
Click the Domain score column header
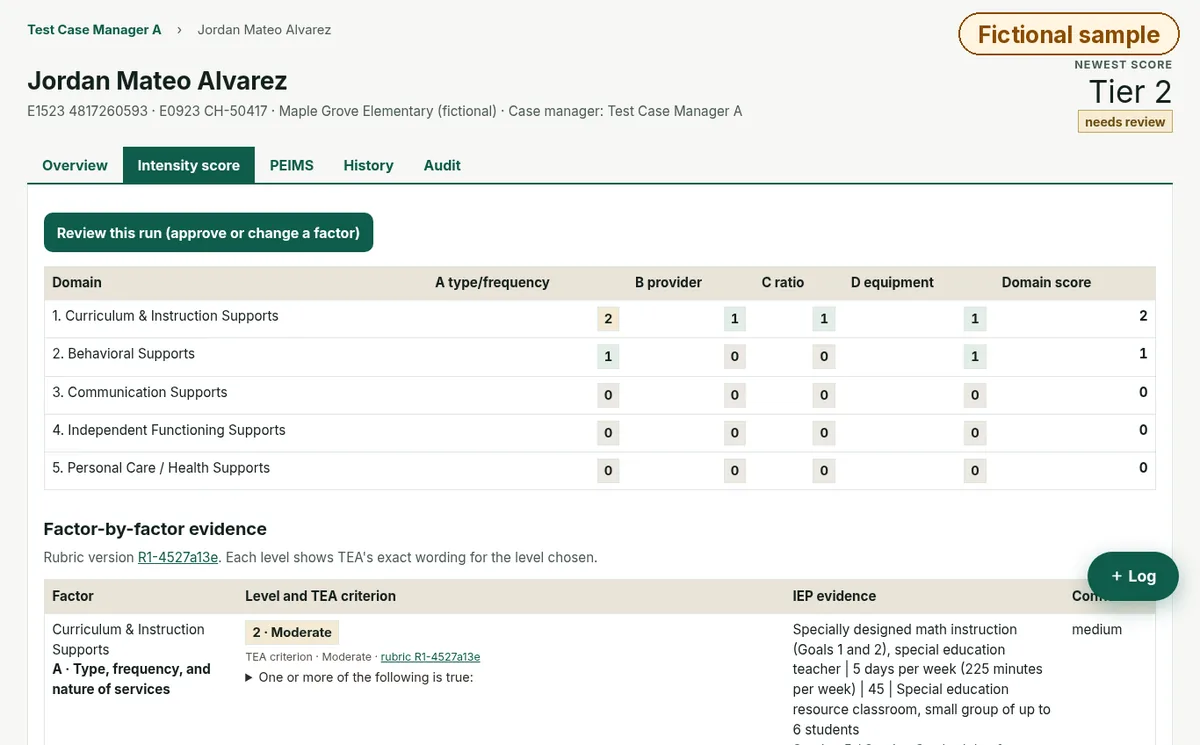coord(1046,283)
